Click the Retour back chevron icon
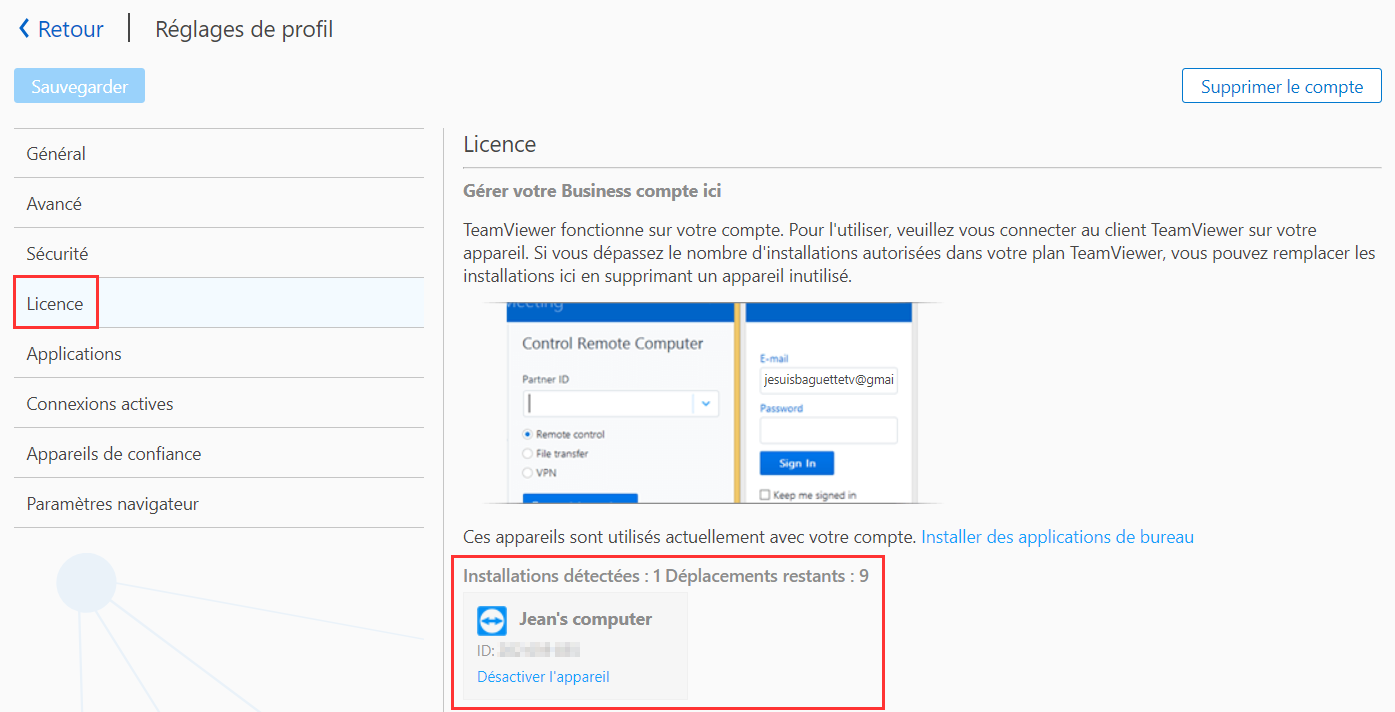This screenshot has width=1395, height=712. (24, 29)
